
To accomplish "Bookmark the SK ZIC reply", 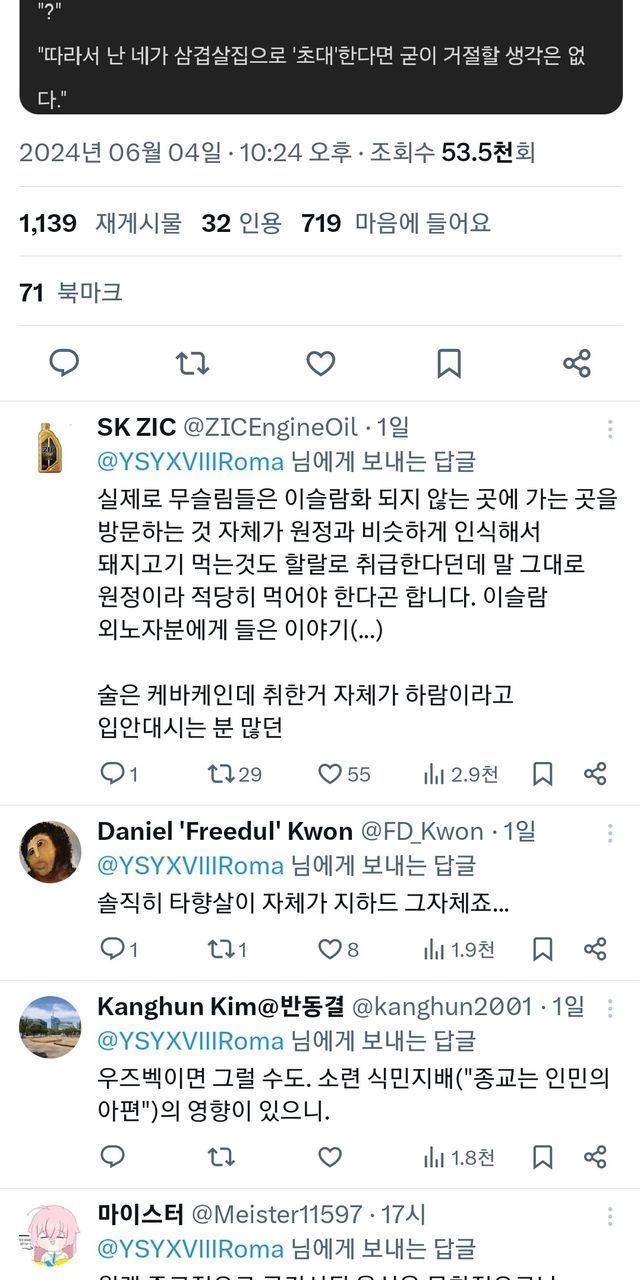I will click(542, 773).
